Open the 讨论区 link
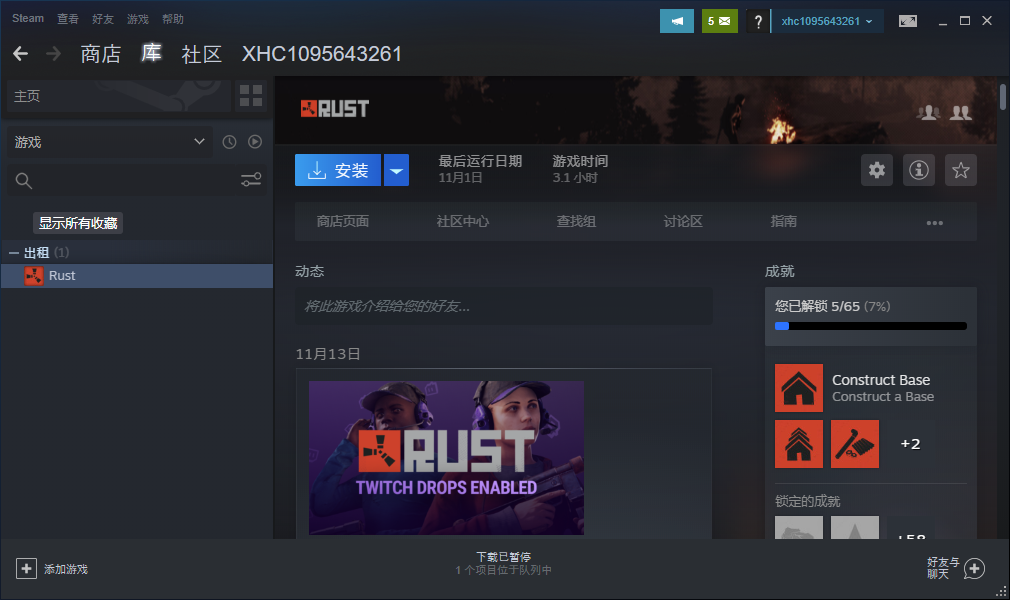1010x600 pixels. click(x=683, y=222)
